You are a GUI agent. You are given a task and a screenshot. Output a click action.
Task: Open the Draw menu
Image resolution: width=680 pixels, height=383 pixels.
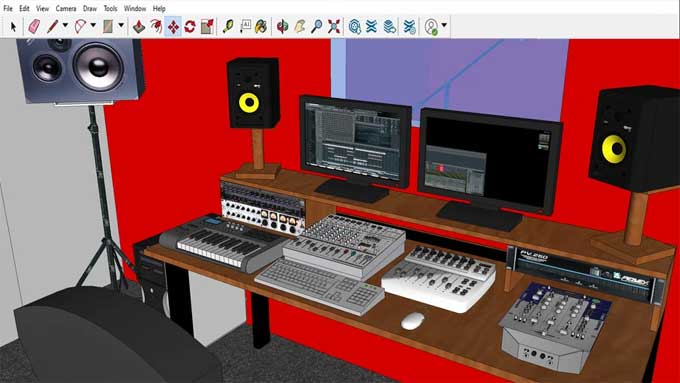pyautogui.click(x=90, y=8)
